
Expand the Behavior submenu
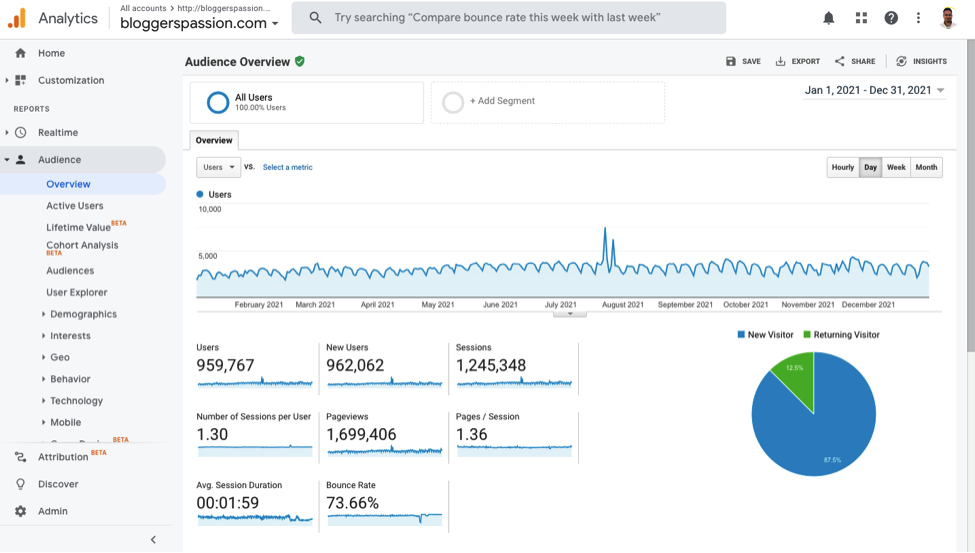click(x=44, y=379)
